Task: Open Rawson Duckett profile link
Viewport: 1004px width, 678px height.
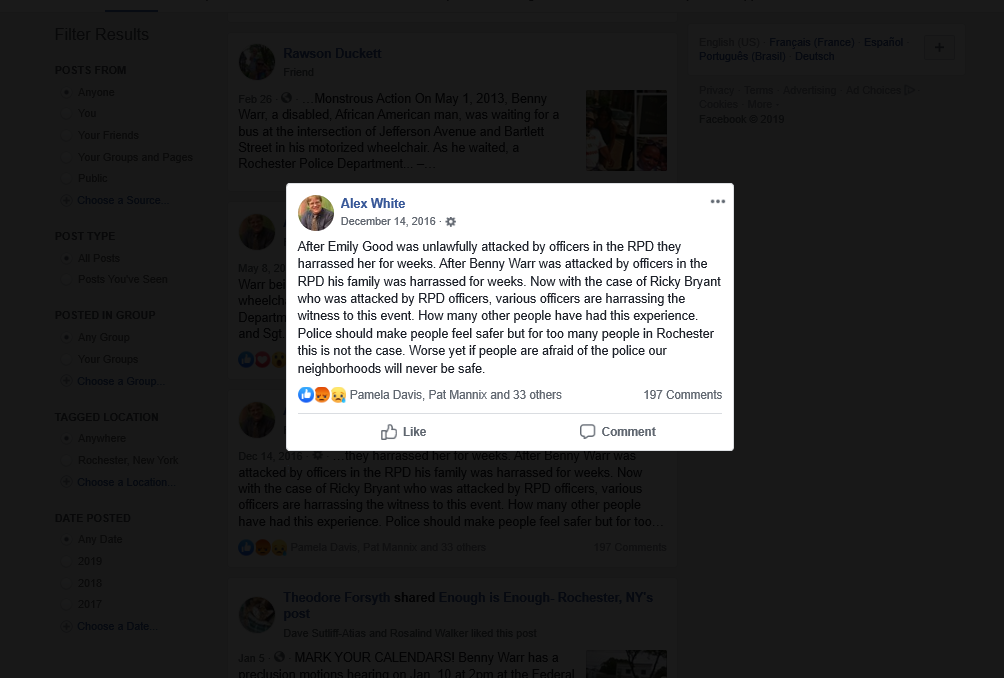Action: 332,53
